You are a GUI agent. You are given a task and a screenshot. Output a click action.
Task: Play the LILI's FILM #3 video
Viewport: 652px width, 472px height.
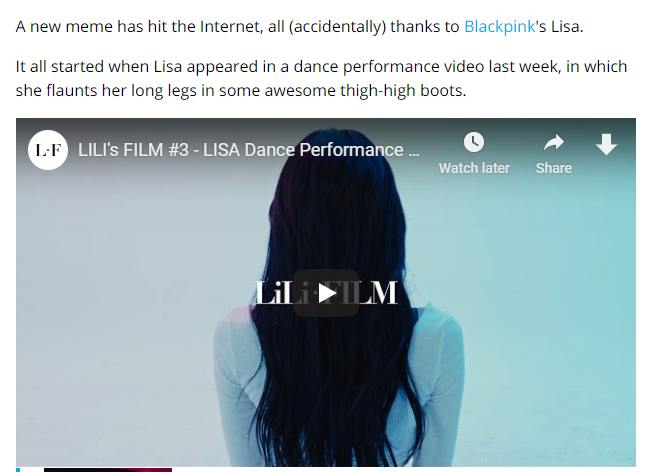point(326,293)
